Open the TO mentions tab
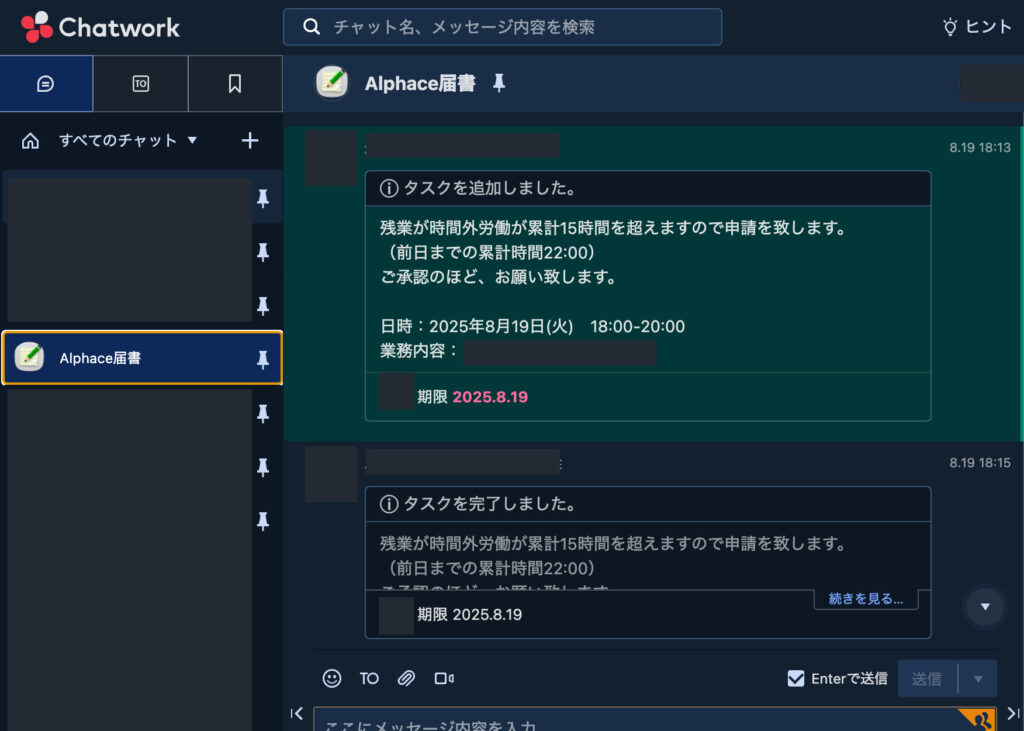The image size is (1024, 731). [x=140, y=84]
